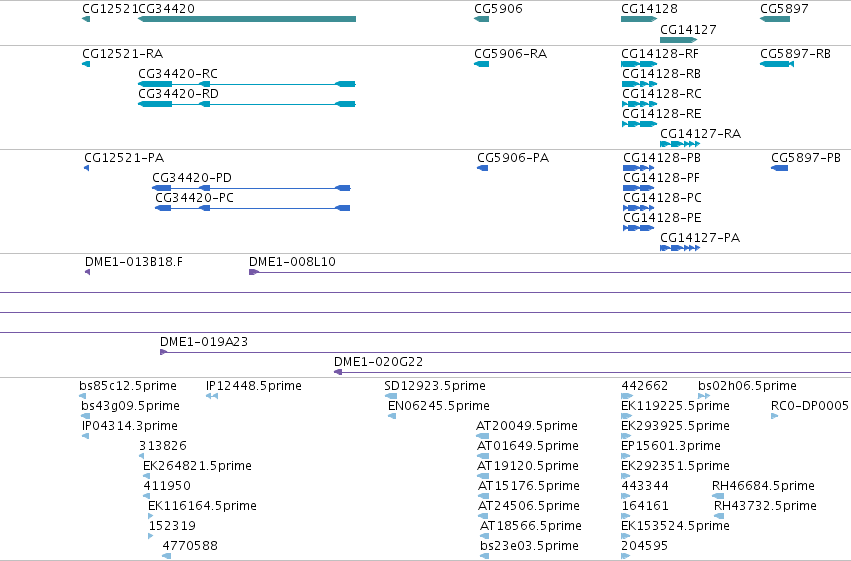Select EST EP15601.3prime
Image resolution: width=851 pixels, height=561 pixels.
pos(625,456)
